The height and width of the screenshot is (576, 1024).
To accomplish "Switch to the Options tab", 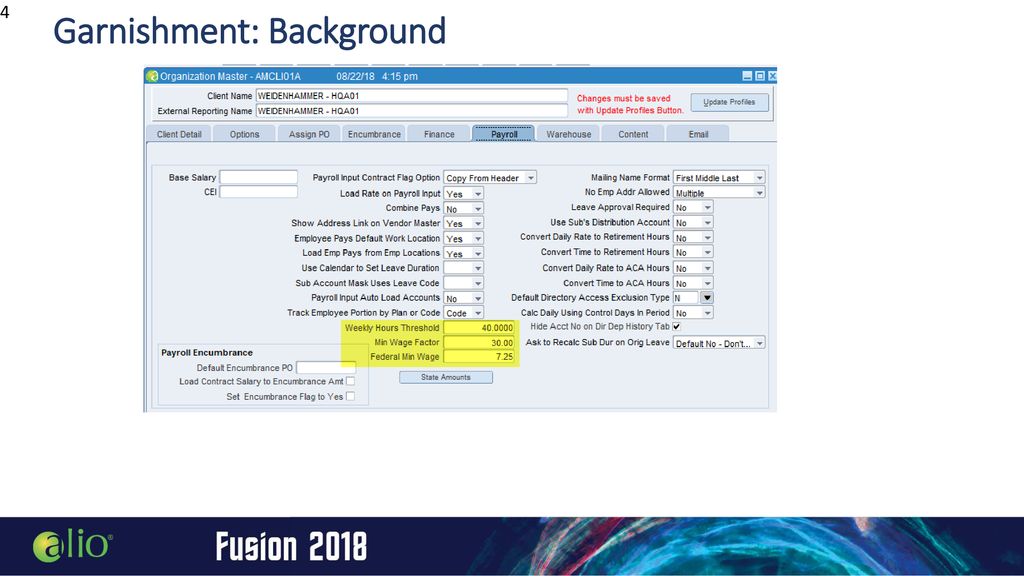I will [x=244, y=134].
